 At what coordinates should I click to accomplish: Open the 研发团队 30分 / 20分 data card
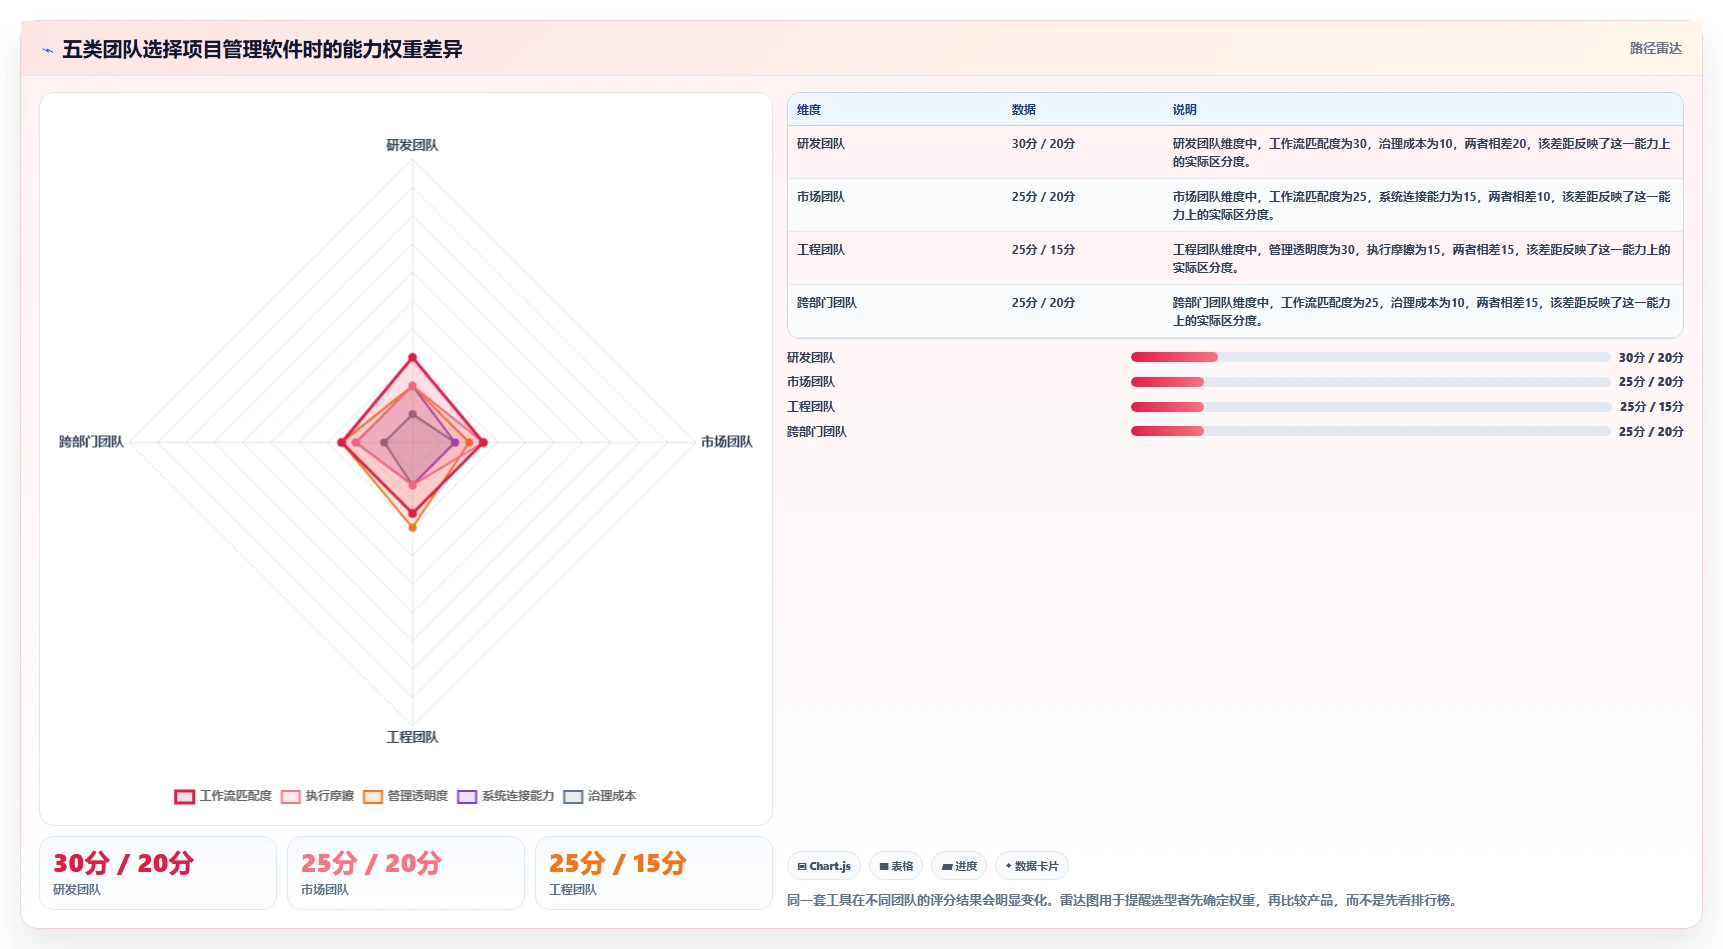point(158,873)
